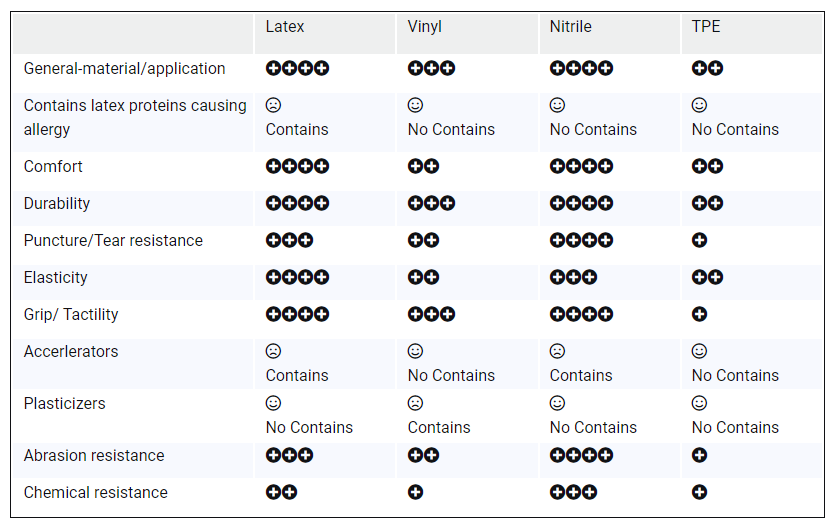Screen dimensions: 837x532
Task: Click the General-material/application row label
Action: tap(124, 69)
